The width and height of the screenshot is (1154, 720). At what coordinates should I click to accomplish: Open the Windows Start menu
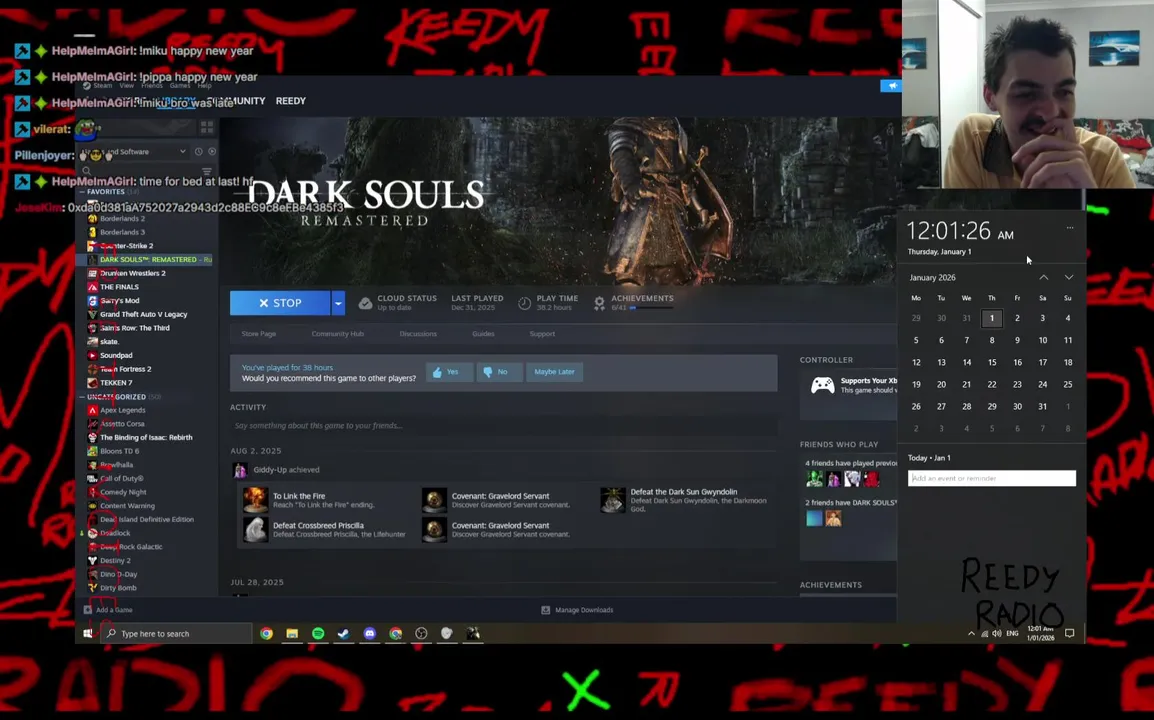pos(88,633)
